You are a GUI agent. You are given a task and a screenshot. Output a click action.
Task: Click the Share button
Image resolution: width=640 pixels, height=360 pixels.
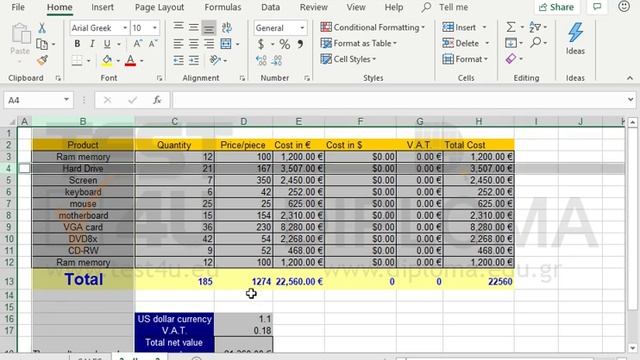coord(557,7)
